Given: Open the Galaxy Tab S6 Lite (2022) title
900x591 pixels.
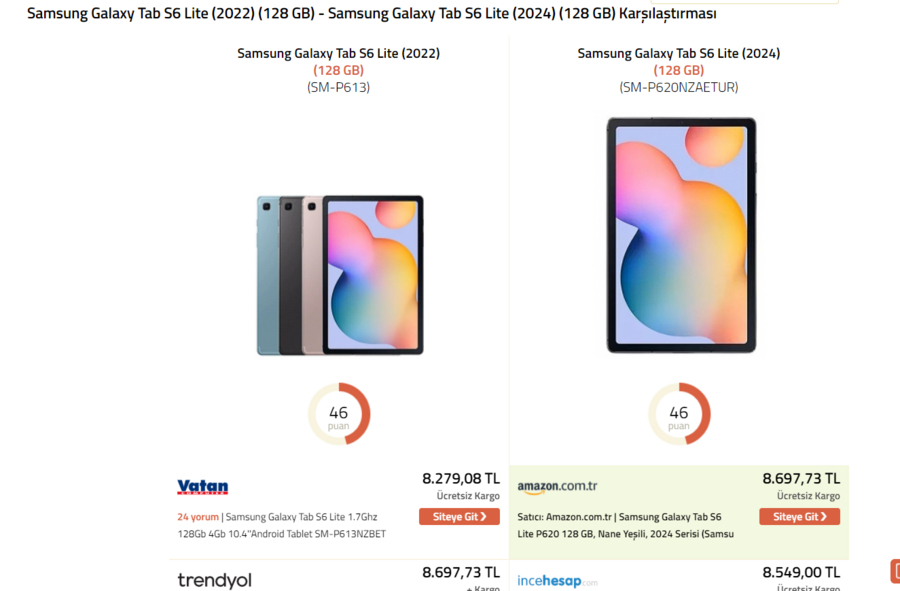Looking at the screenshot, I should [338, 54].
